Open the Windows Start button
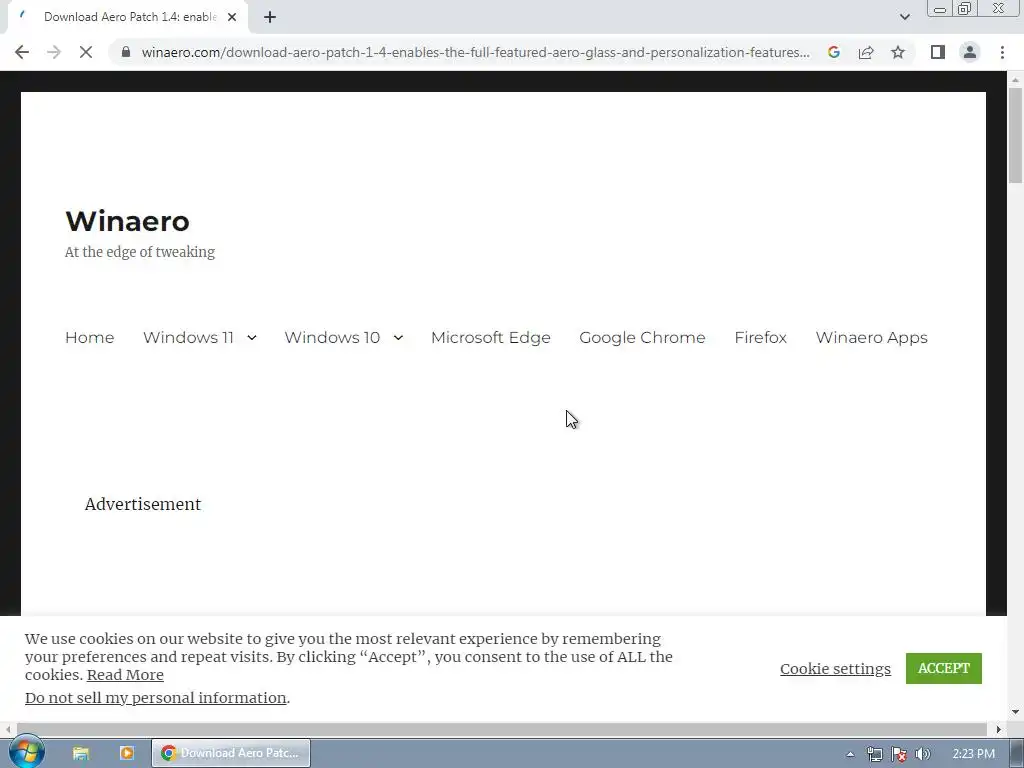 (26, 752)
